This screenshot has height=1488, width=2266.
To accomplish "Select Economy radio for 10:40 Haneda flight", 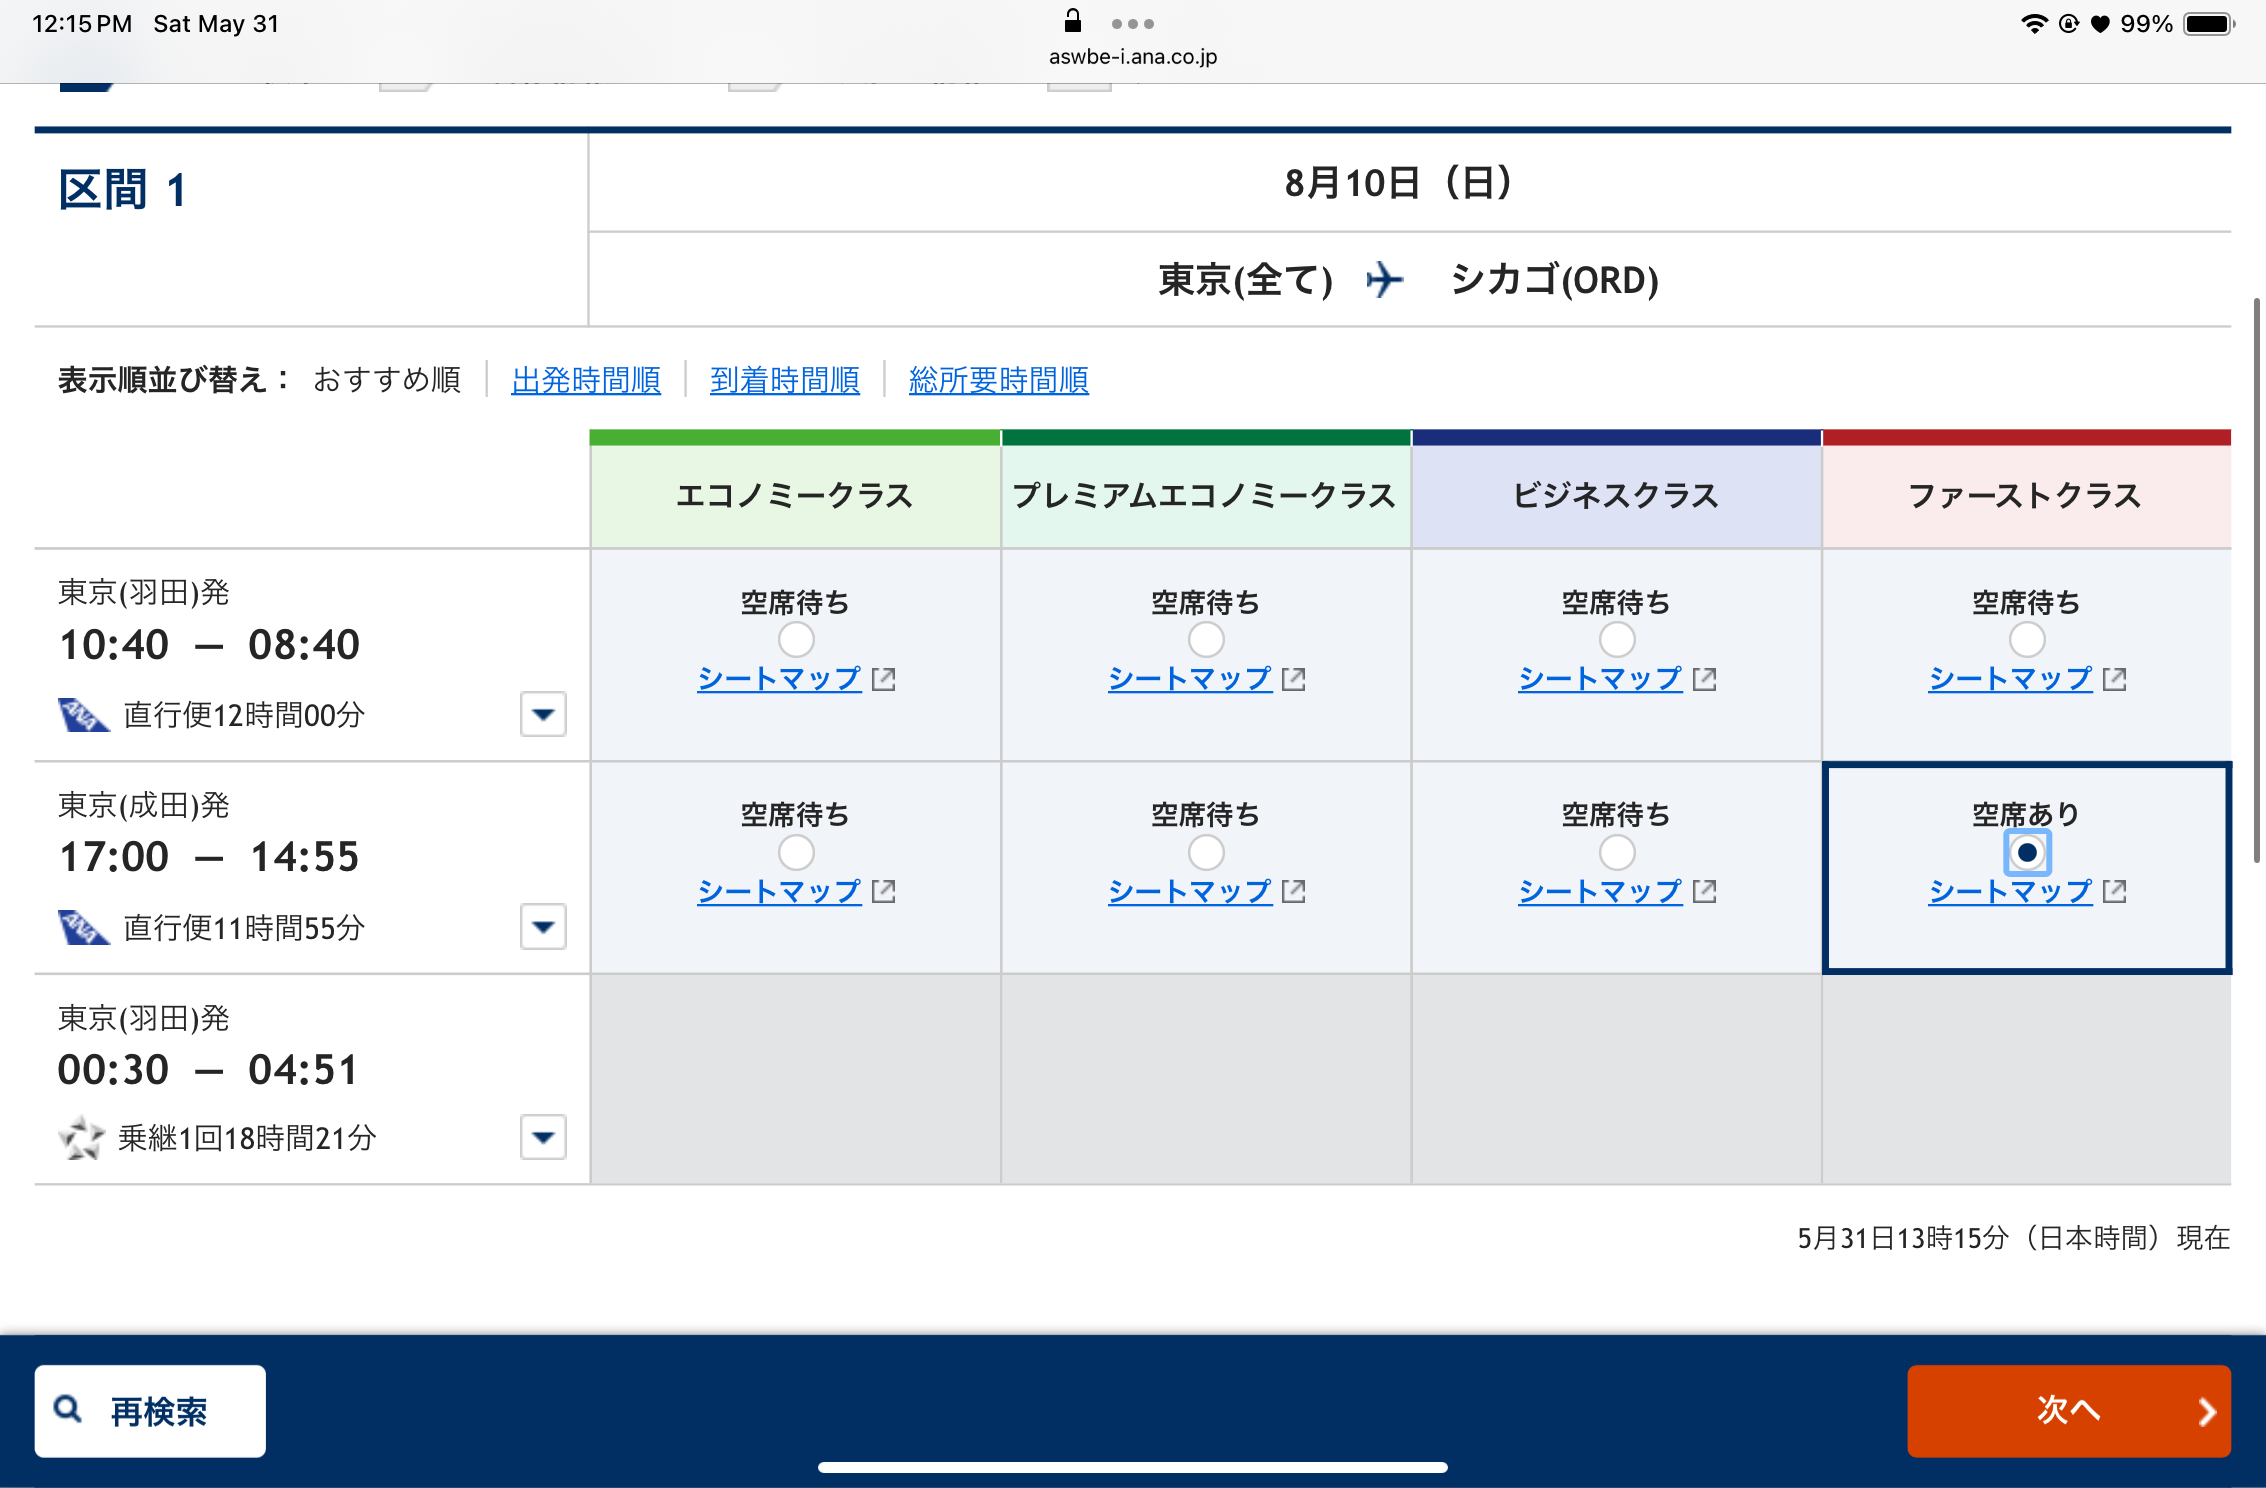I will [x=796, y=640].
